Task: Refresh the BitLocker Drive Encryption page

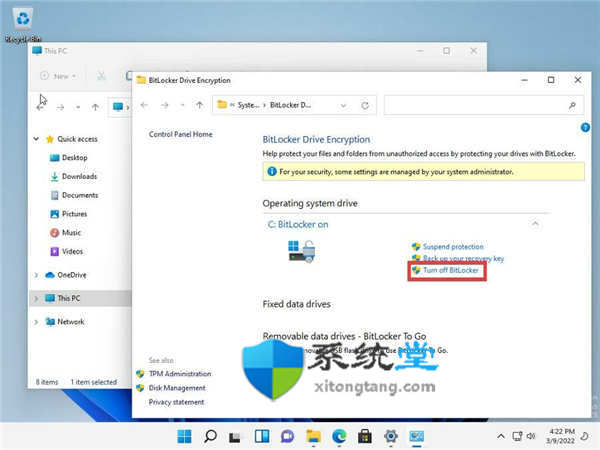Action: click(365, 105)
